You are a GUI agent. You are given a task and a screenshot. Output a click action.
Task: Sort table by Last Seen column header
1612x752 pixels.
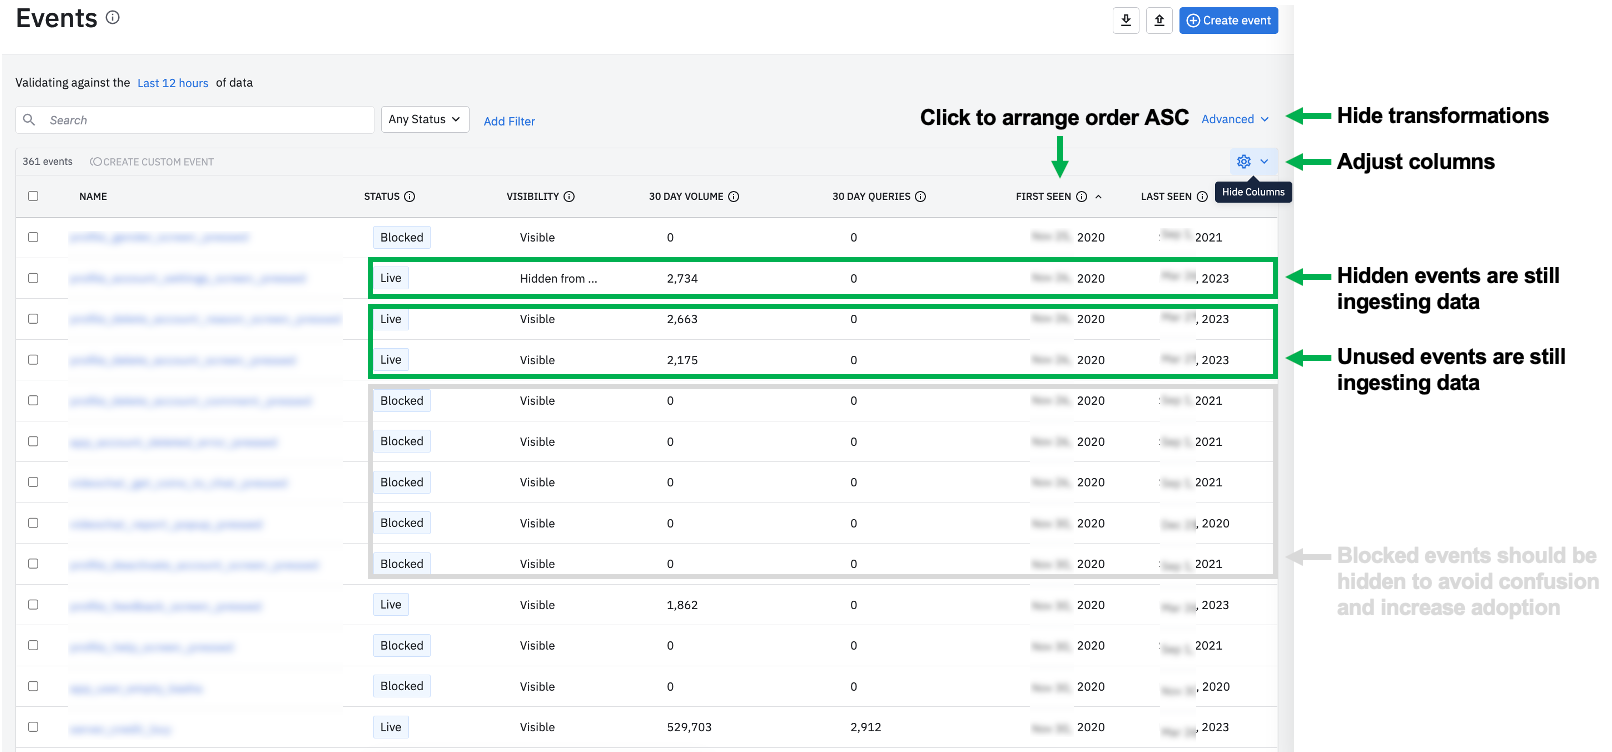click(1166, 197)
